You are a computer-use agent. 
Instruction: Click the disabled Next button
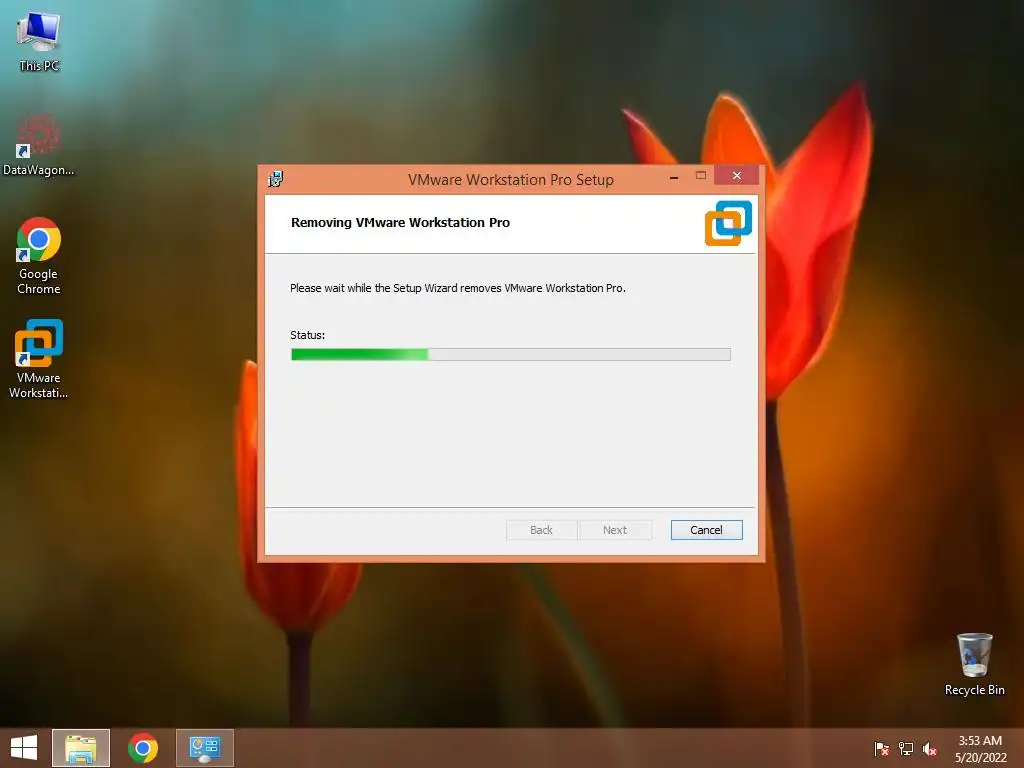(x=615, y=530)
